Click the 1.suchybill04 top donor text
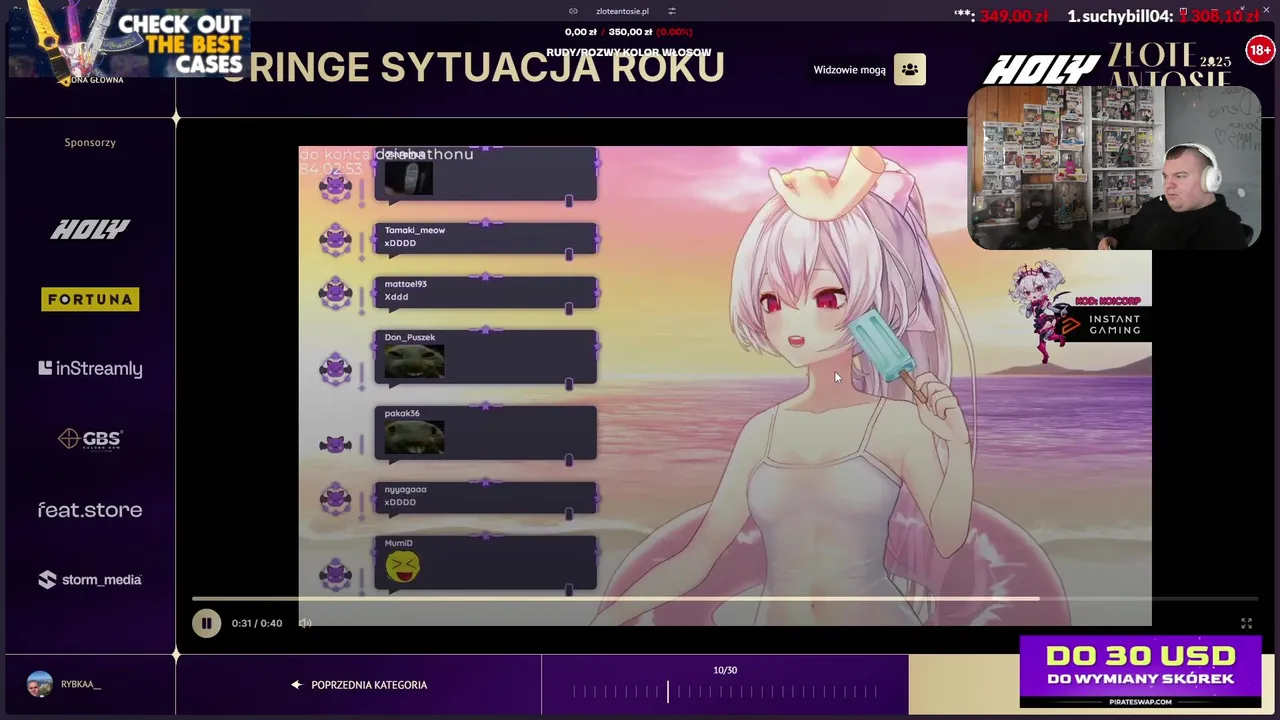This screenshot has width=1280, height=720. [1162, 16]
